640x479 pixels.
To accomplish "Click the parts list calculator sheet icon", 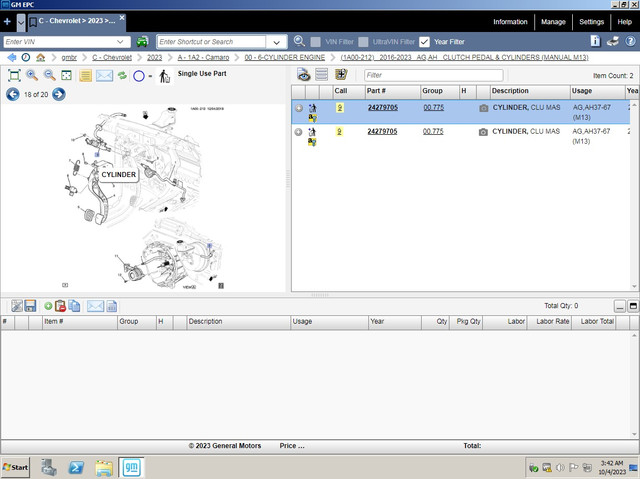I will tap(111, 306).
